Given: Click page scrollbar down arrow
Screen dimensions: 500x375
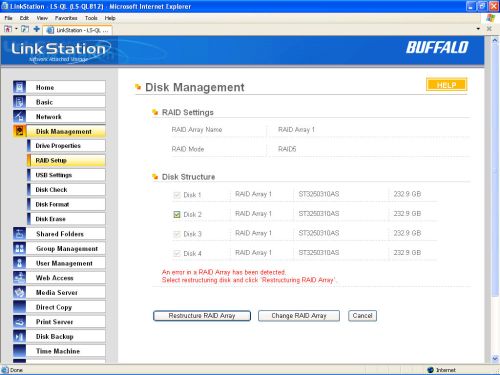Looking at the screenshot, I should [x=495, y=359].
